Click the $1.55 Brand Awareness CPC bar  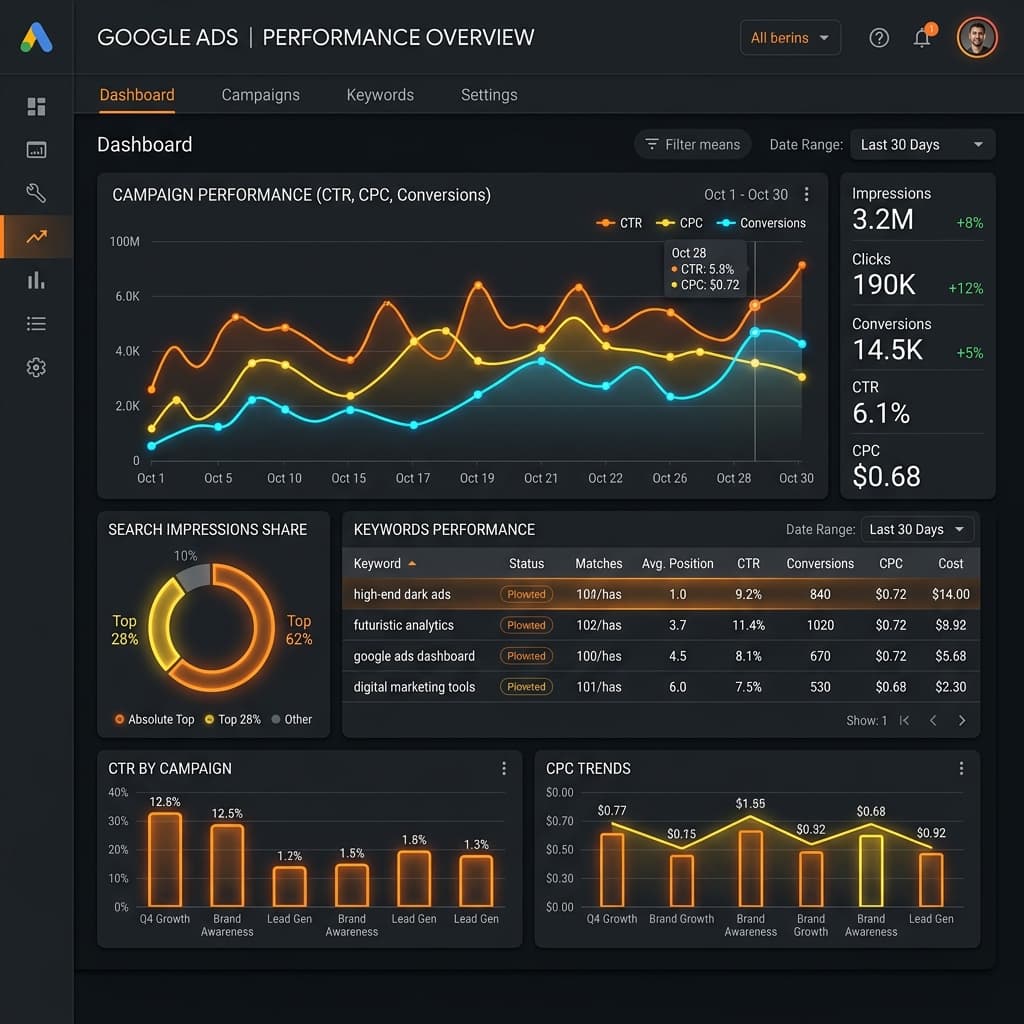click(750, 869)
